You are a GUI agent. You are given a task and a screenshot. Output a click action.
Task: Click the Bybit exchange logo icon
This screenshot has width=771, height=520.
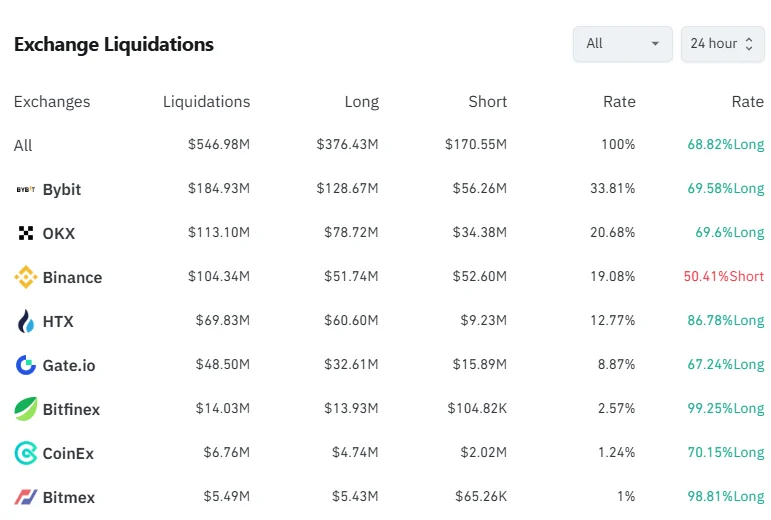point(26,190)
